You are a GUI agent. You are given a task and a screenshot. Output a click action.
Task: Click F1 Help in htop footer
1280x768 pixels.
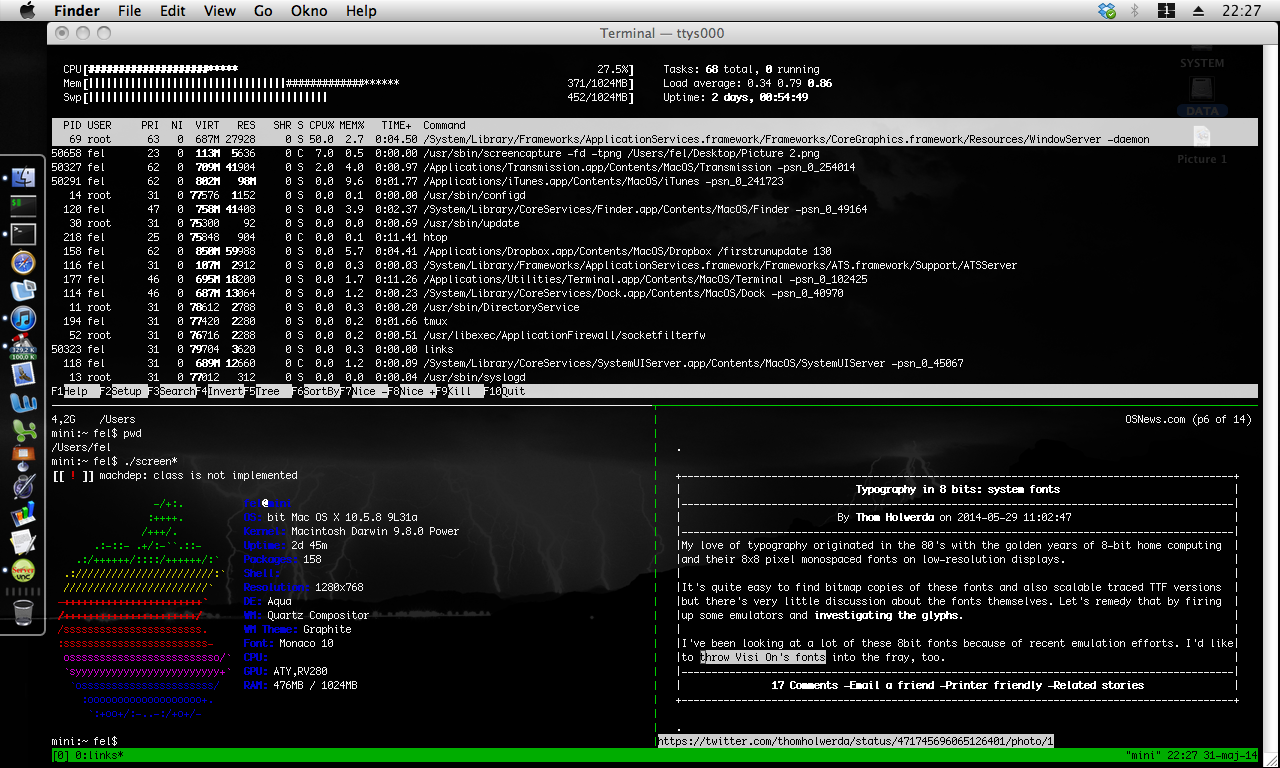coord(75,391)
